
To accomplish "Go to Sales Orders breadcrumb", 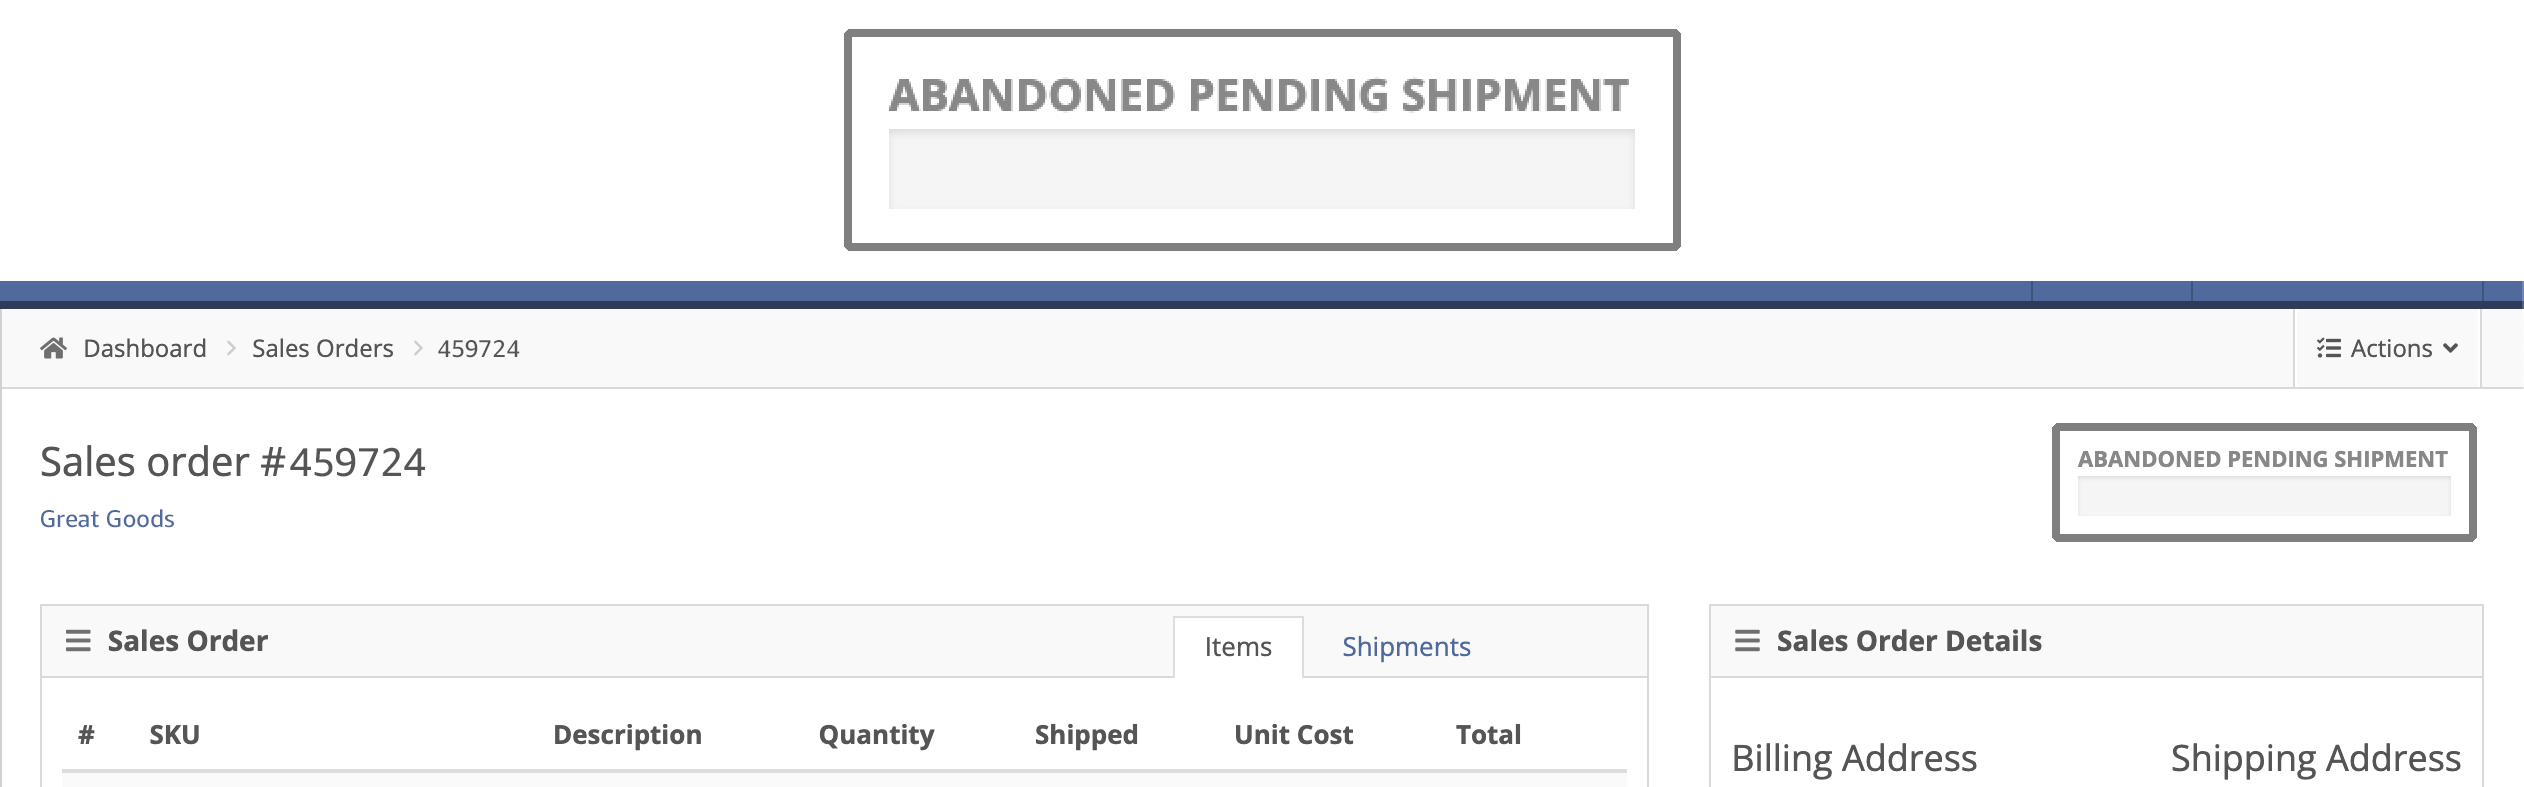I will 323,348.
